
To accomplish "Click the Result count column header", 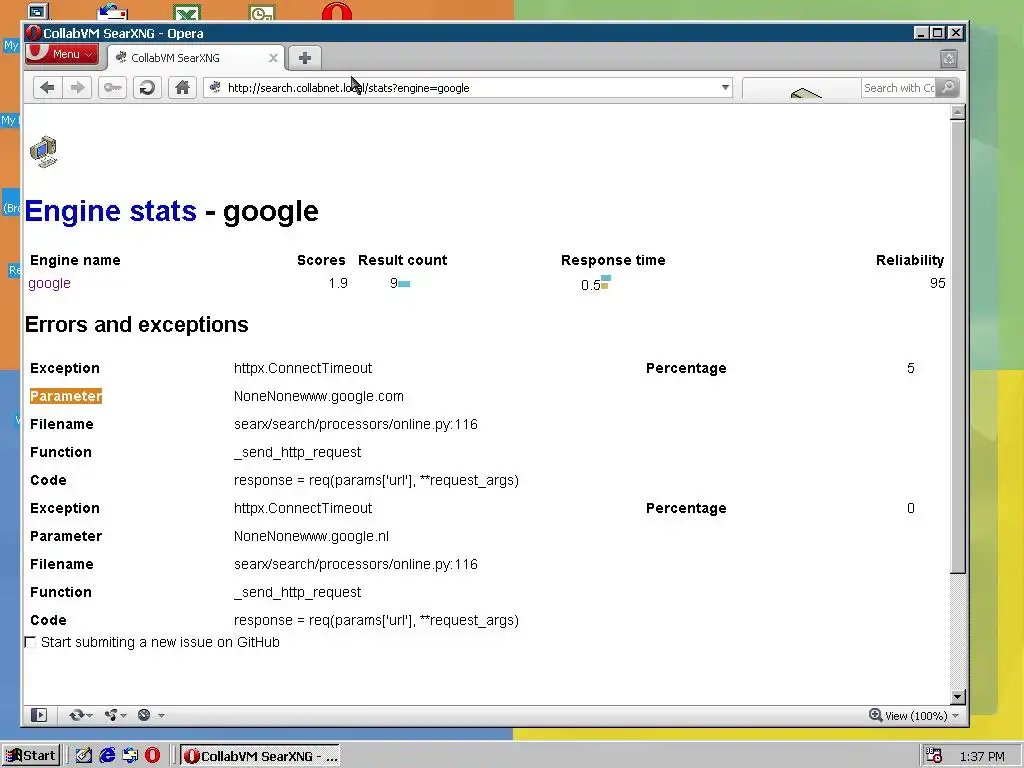I will (x=402, y=260).
